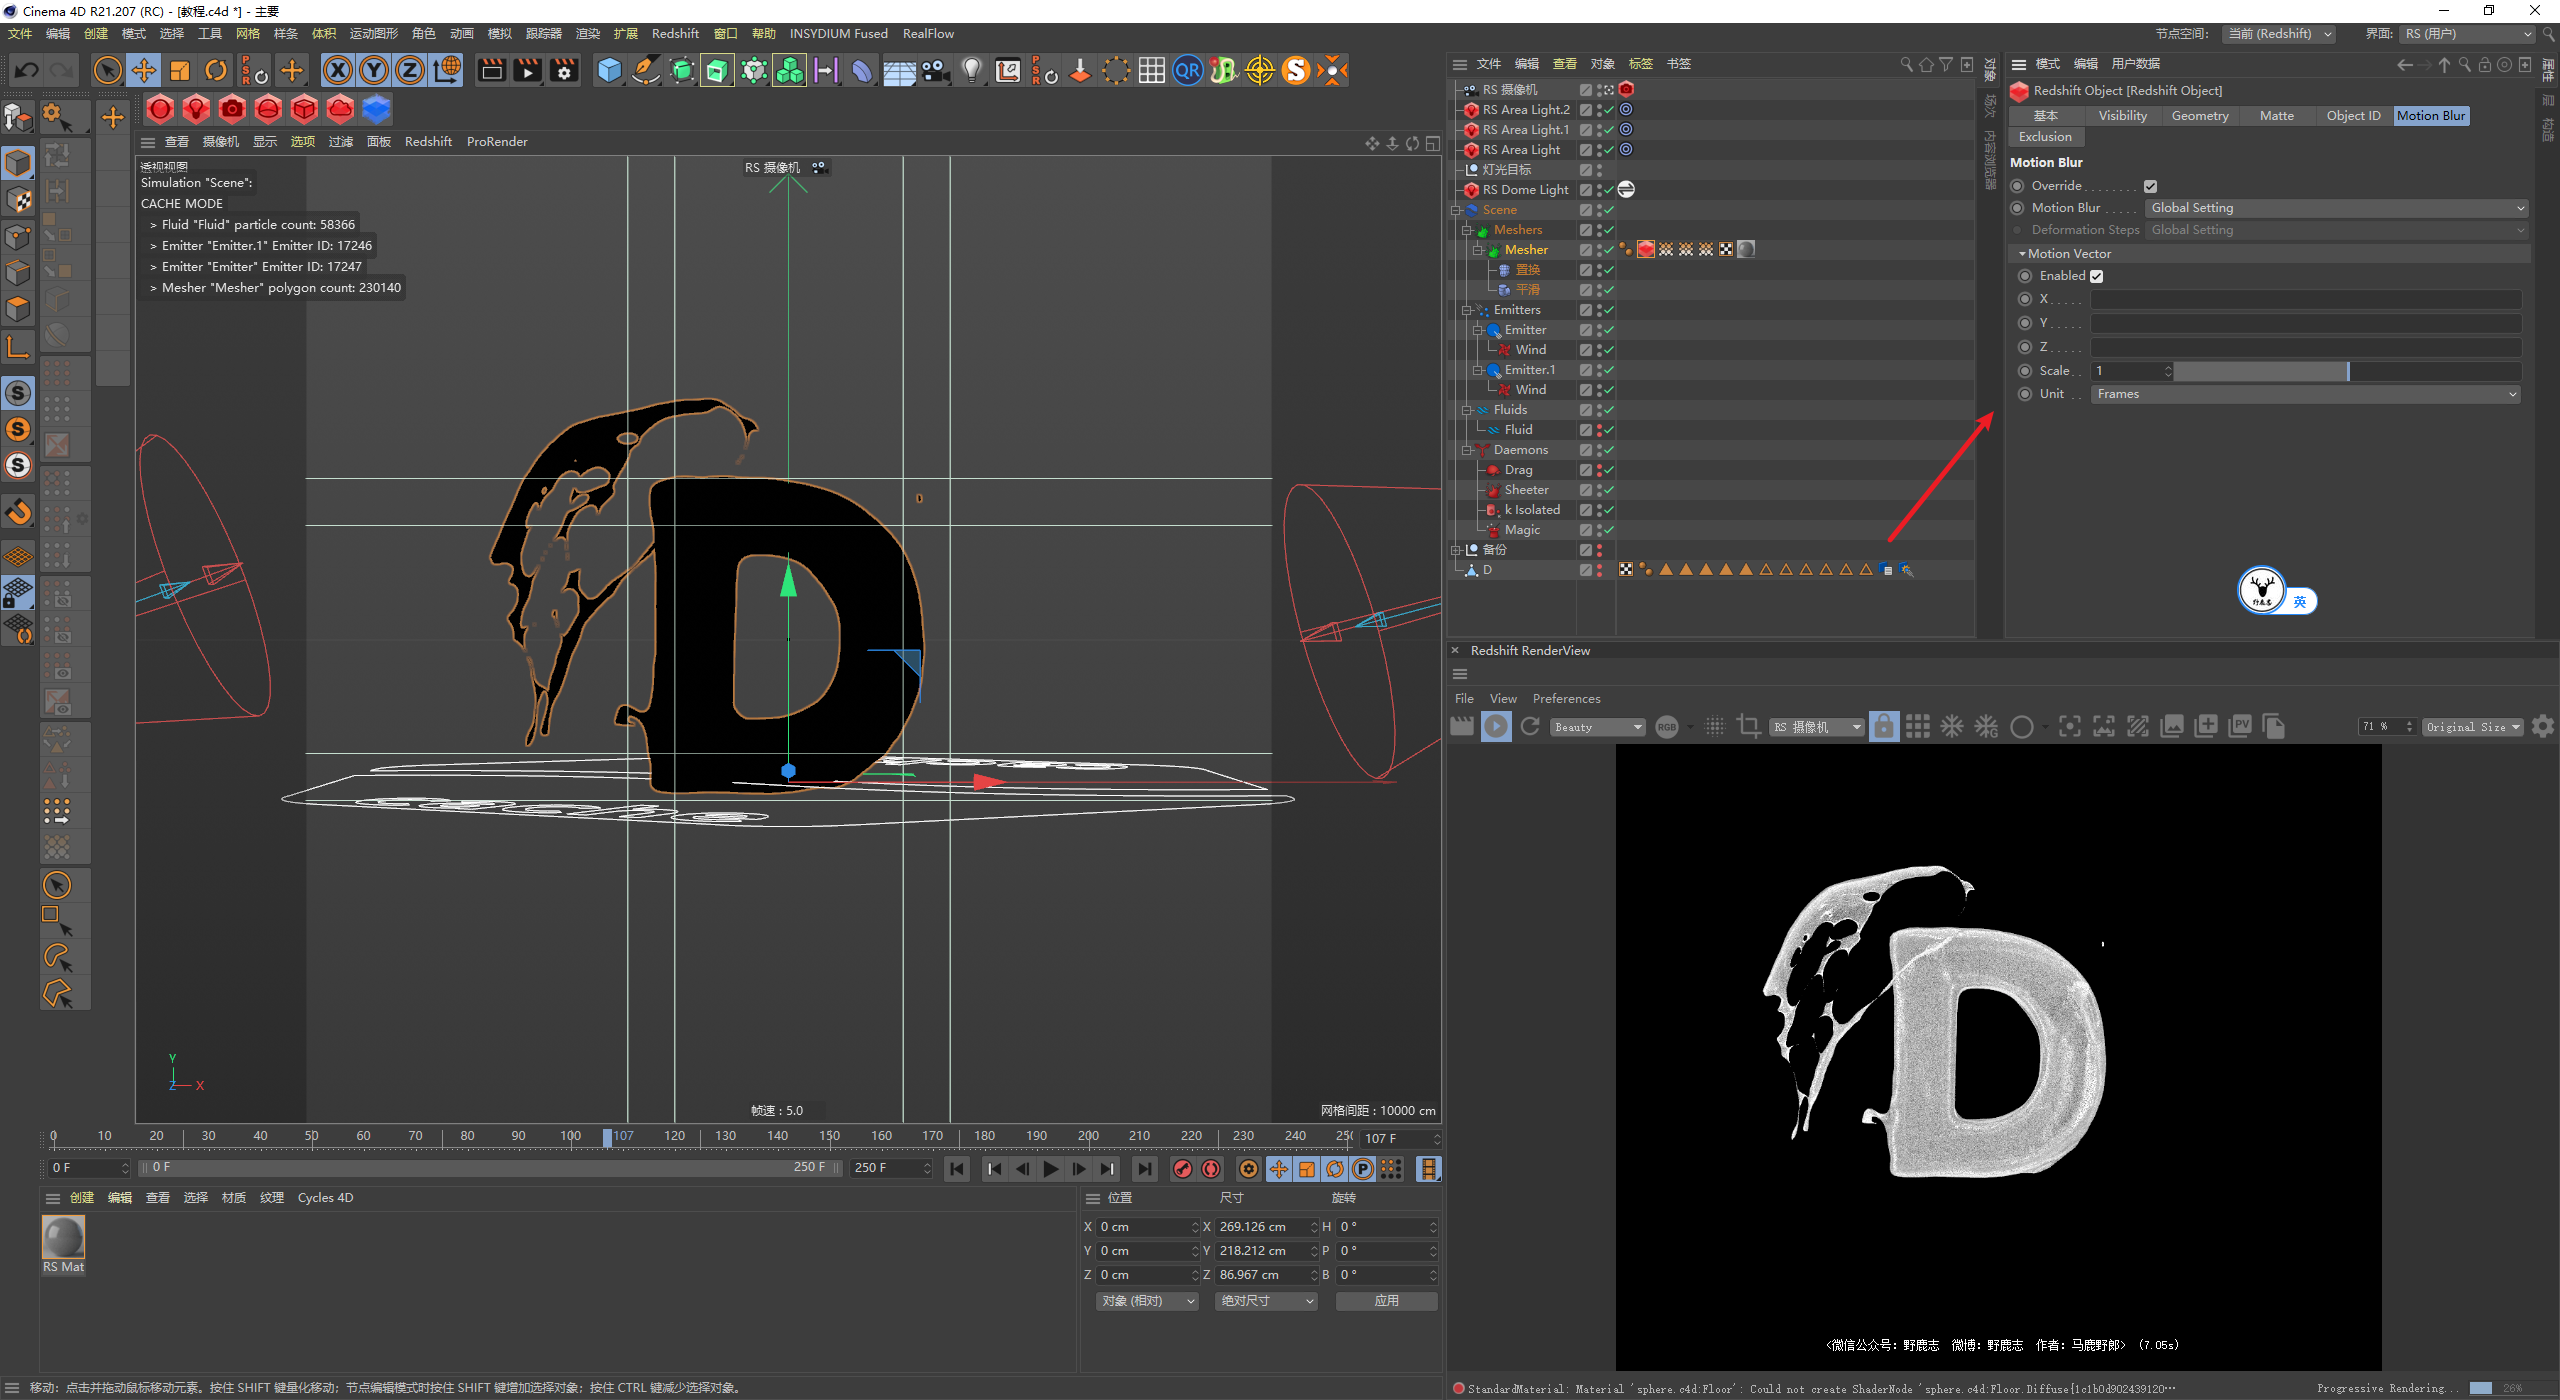Open the RealFlow menu
This screenshot has width=2560, height=1400.
click(927, 34)
